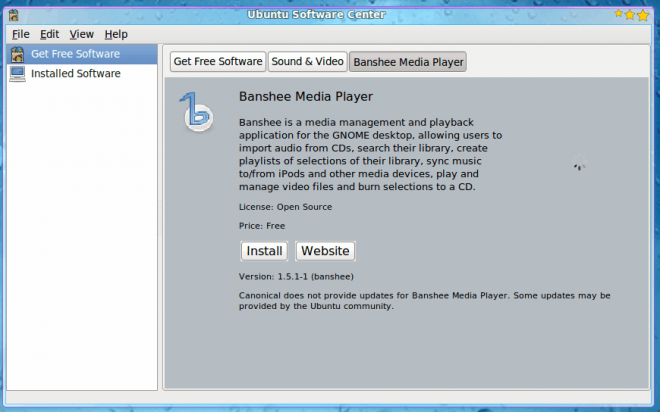Click the loading spinner in details pane
Image resolution: width=660 pixels, height=412 pixels.
click(x=579, y=167)
